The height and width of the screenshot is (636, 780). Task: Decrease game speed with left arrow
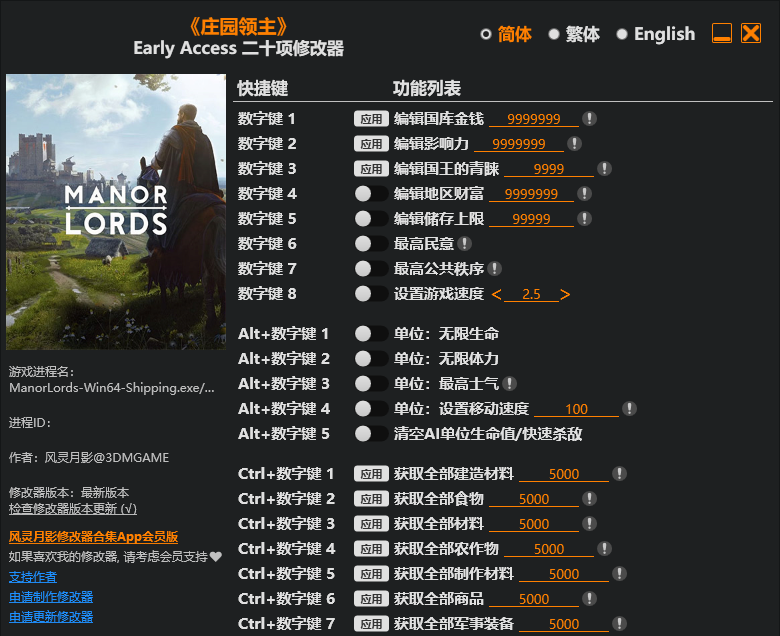pos(497,294)
